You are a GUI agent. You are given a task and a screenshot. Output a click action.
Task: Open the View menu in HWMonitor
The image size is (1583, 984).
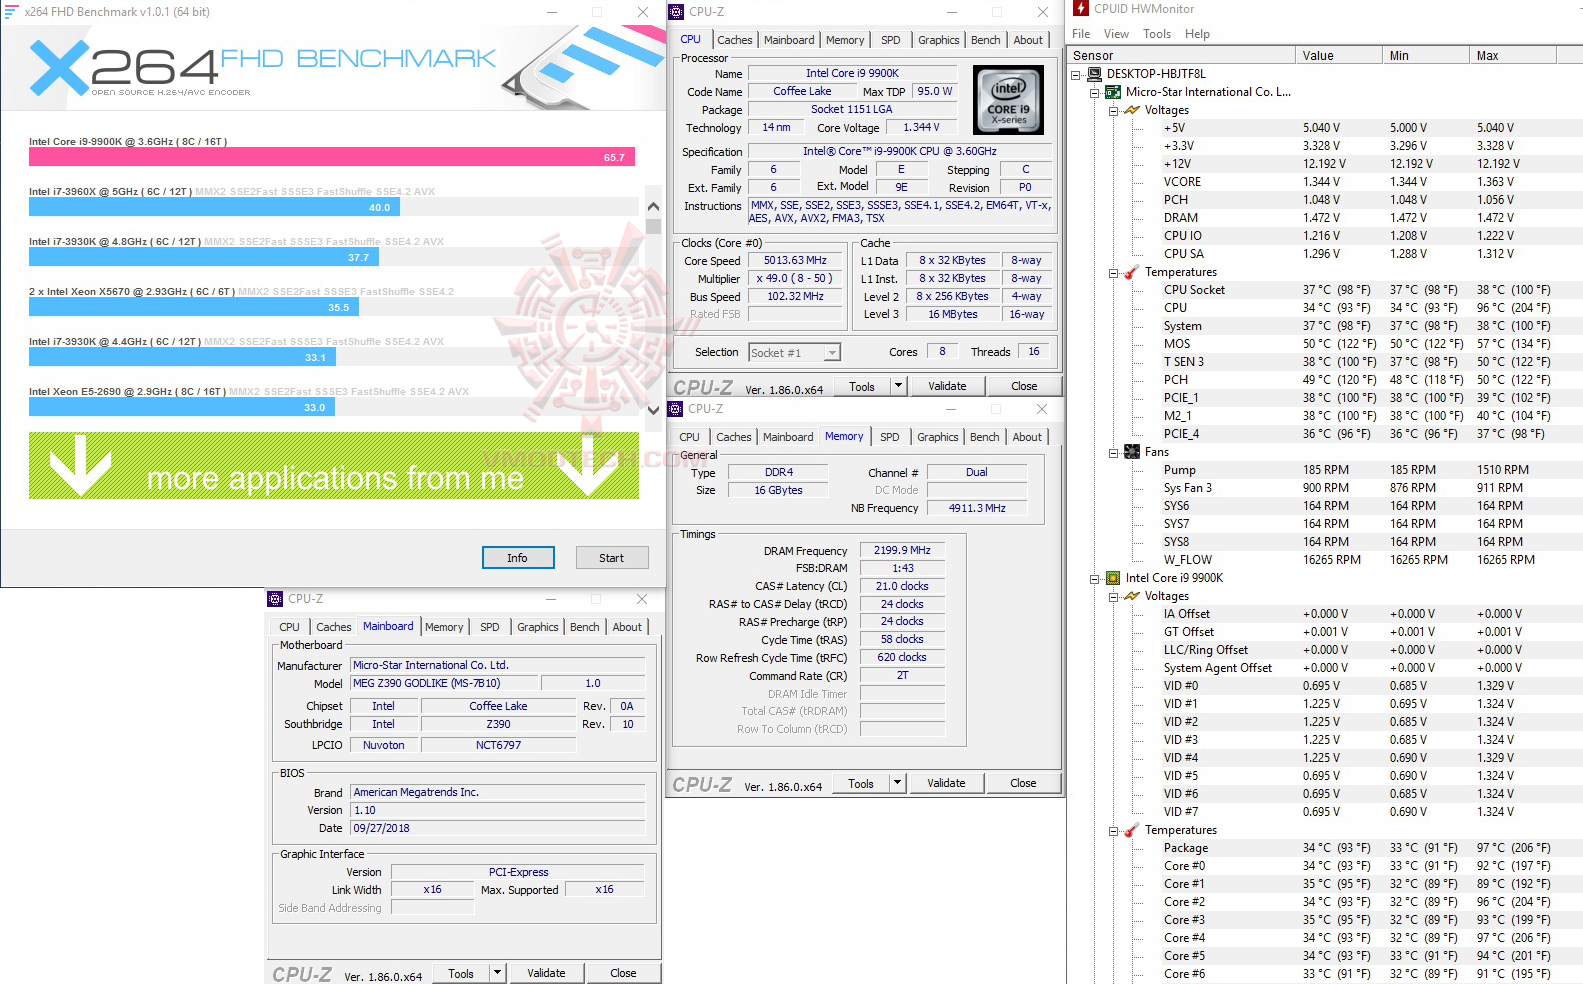(1116, 34)
